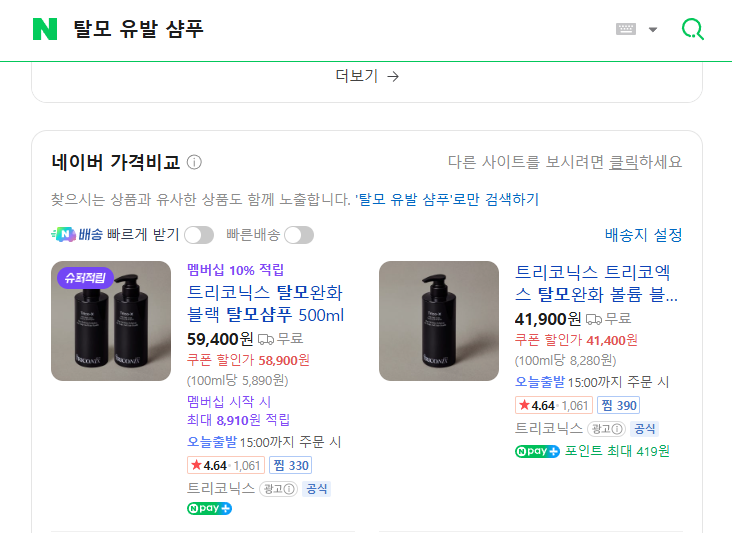The height and width of the screenshot is (533, 732).
Task: Click the green Naver N logo
Action: point(45,29)
